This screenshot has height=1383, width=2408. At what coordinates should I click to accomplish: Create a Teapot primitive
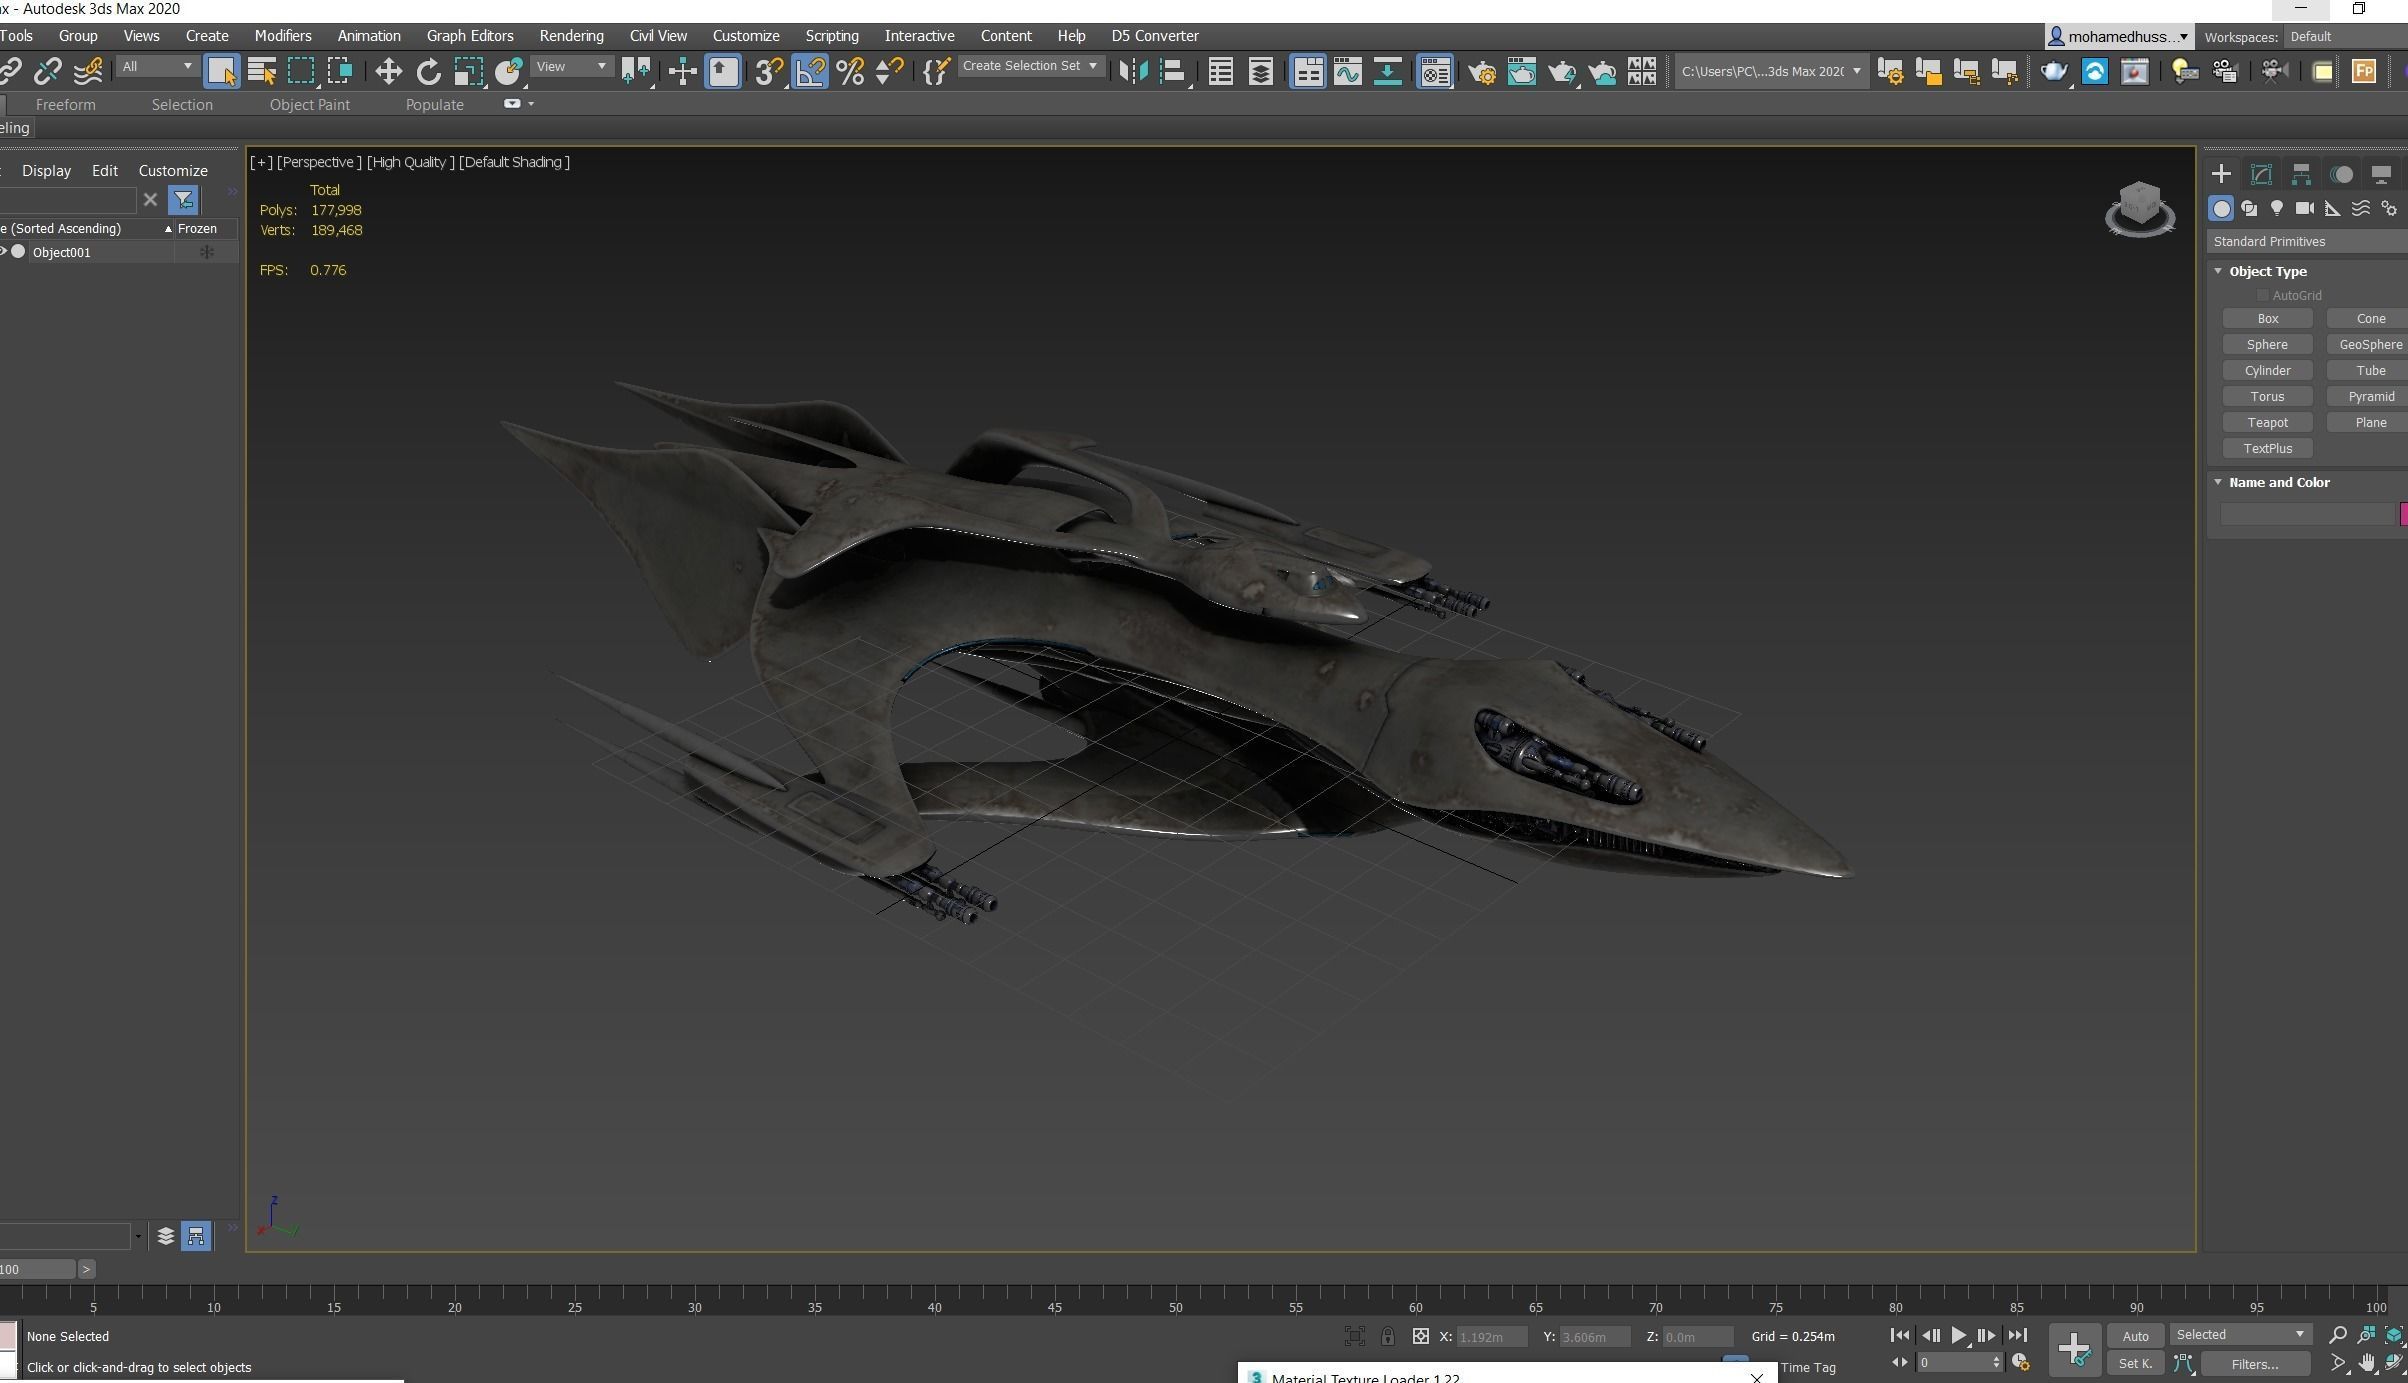coord(2267,423)
